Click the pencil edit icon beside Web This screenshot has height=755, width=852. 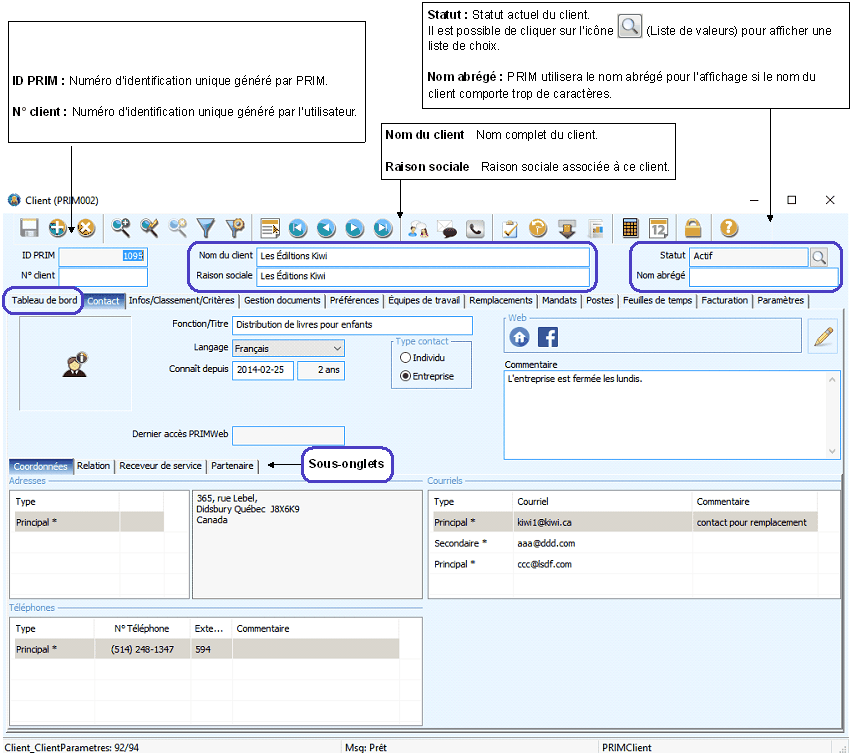click(x=823, y=337)
